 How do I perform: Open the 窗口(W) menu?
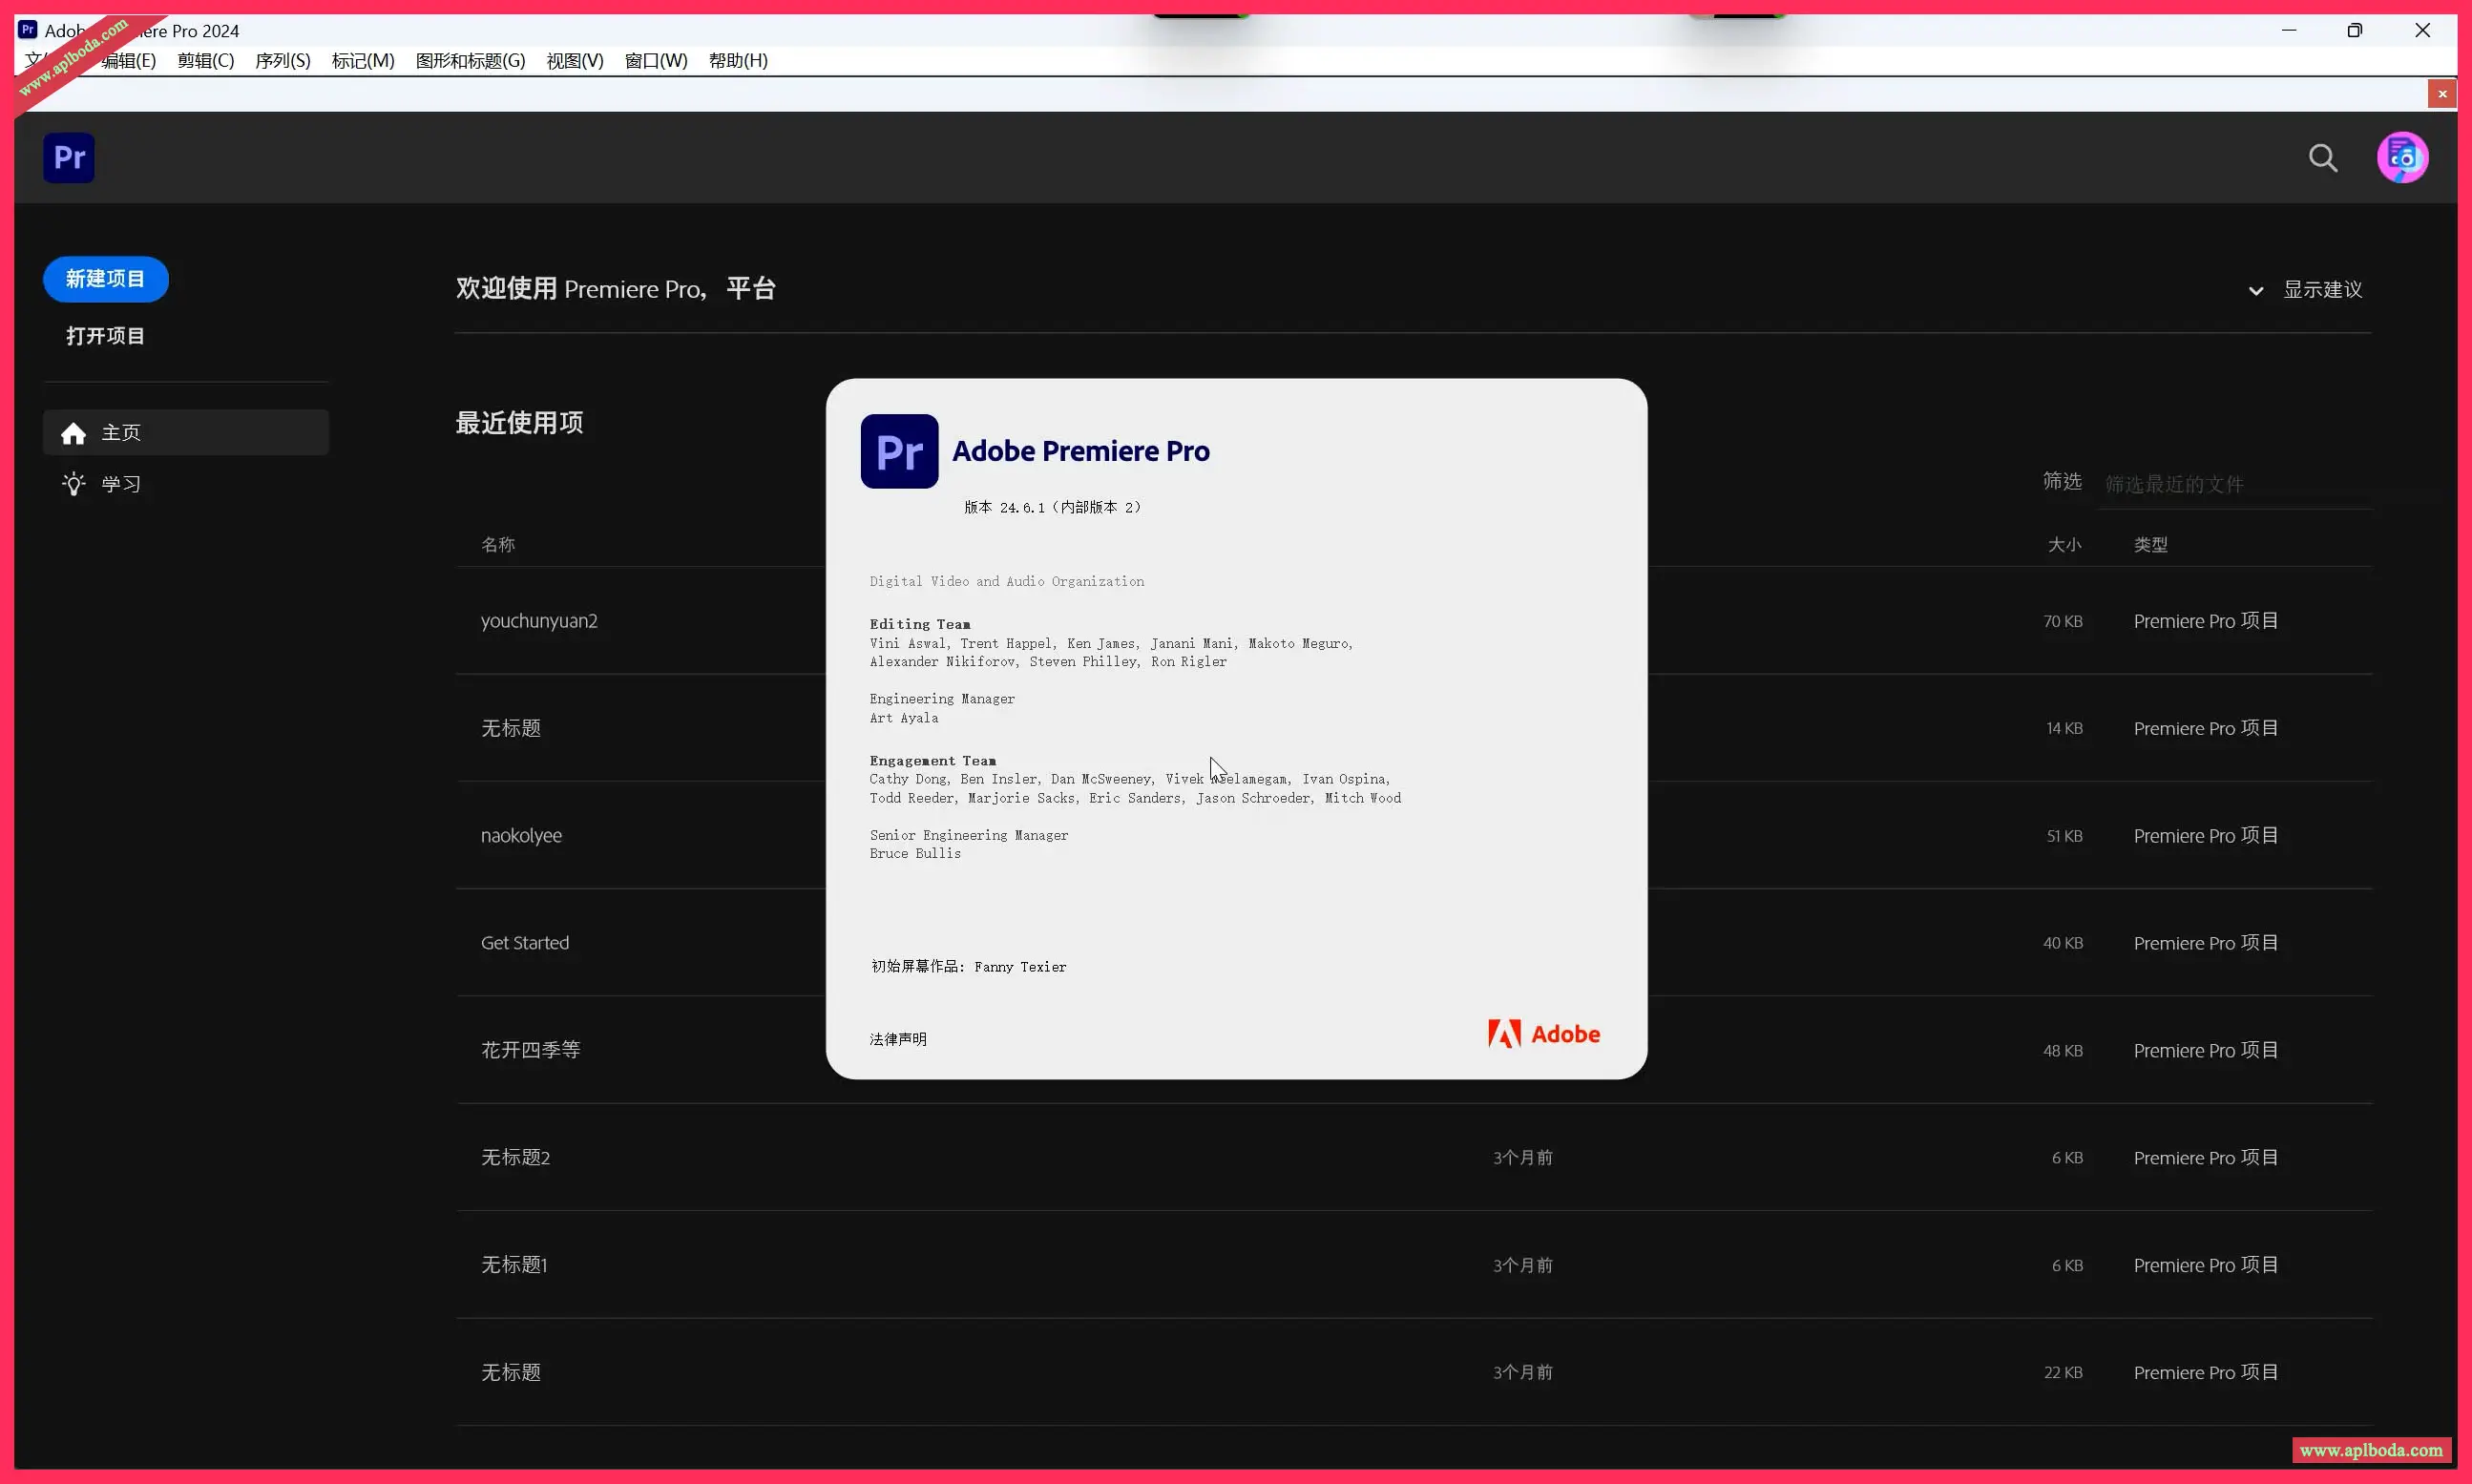point(656,60)
